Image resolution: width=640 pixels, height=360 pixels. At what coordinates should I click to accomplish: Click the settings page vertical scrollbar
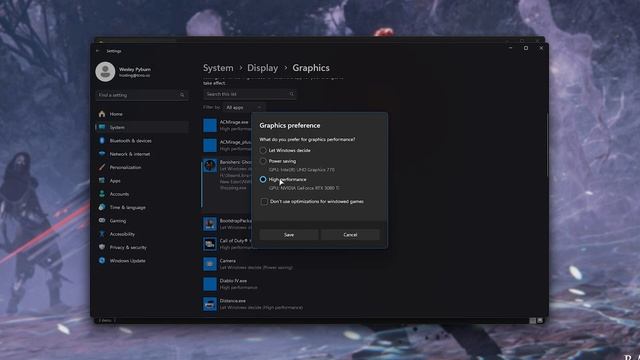pos(547,145)
